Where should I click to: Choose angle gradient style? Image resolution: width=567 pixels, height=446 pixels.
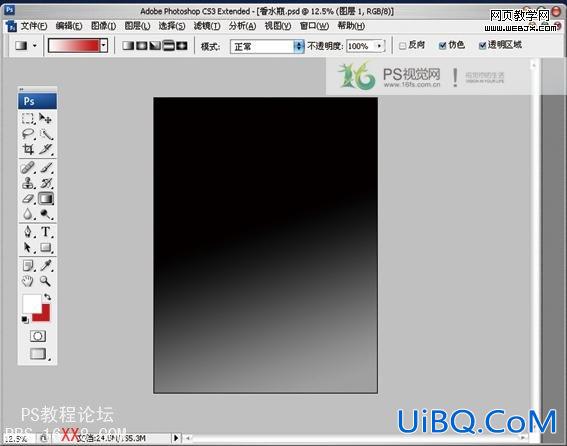coord(155,46)
